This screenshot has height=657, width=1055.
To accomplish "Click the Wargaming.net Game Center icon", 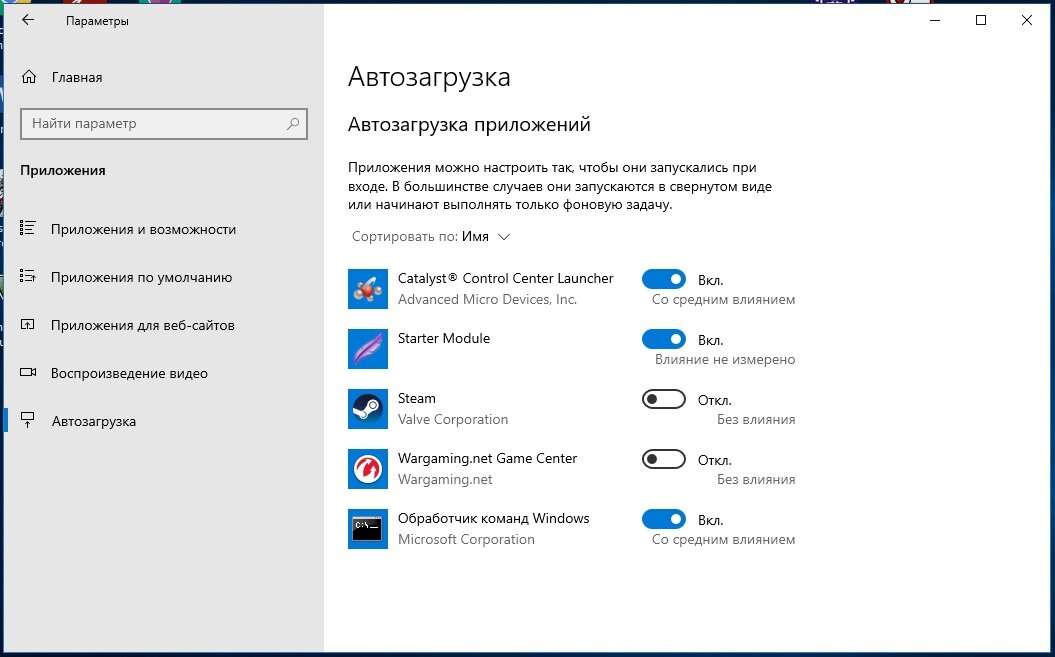I will 367,469.
